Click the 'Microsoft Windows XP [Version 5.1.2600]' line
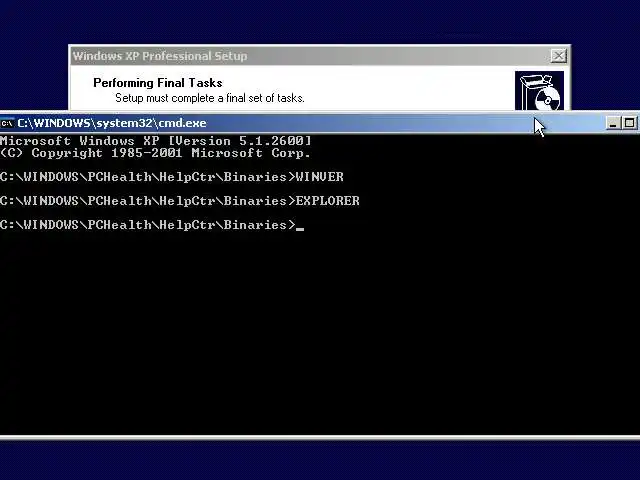The width and height of the screenshot is (640, 480). (156, 141)
